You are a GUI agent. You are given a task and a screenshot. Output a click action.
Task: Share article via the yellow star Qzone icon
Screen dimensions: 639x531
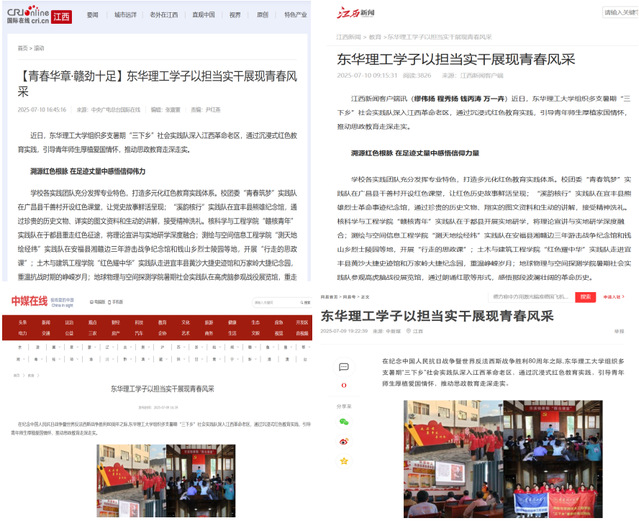pos(344,461)
